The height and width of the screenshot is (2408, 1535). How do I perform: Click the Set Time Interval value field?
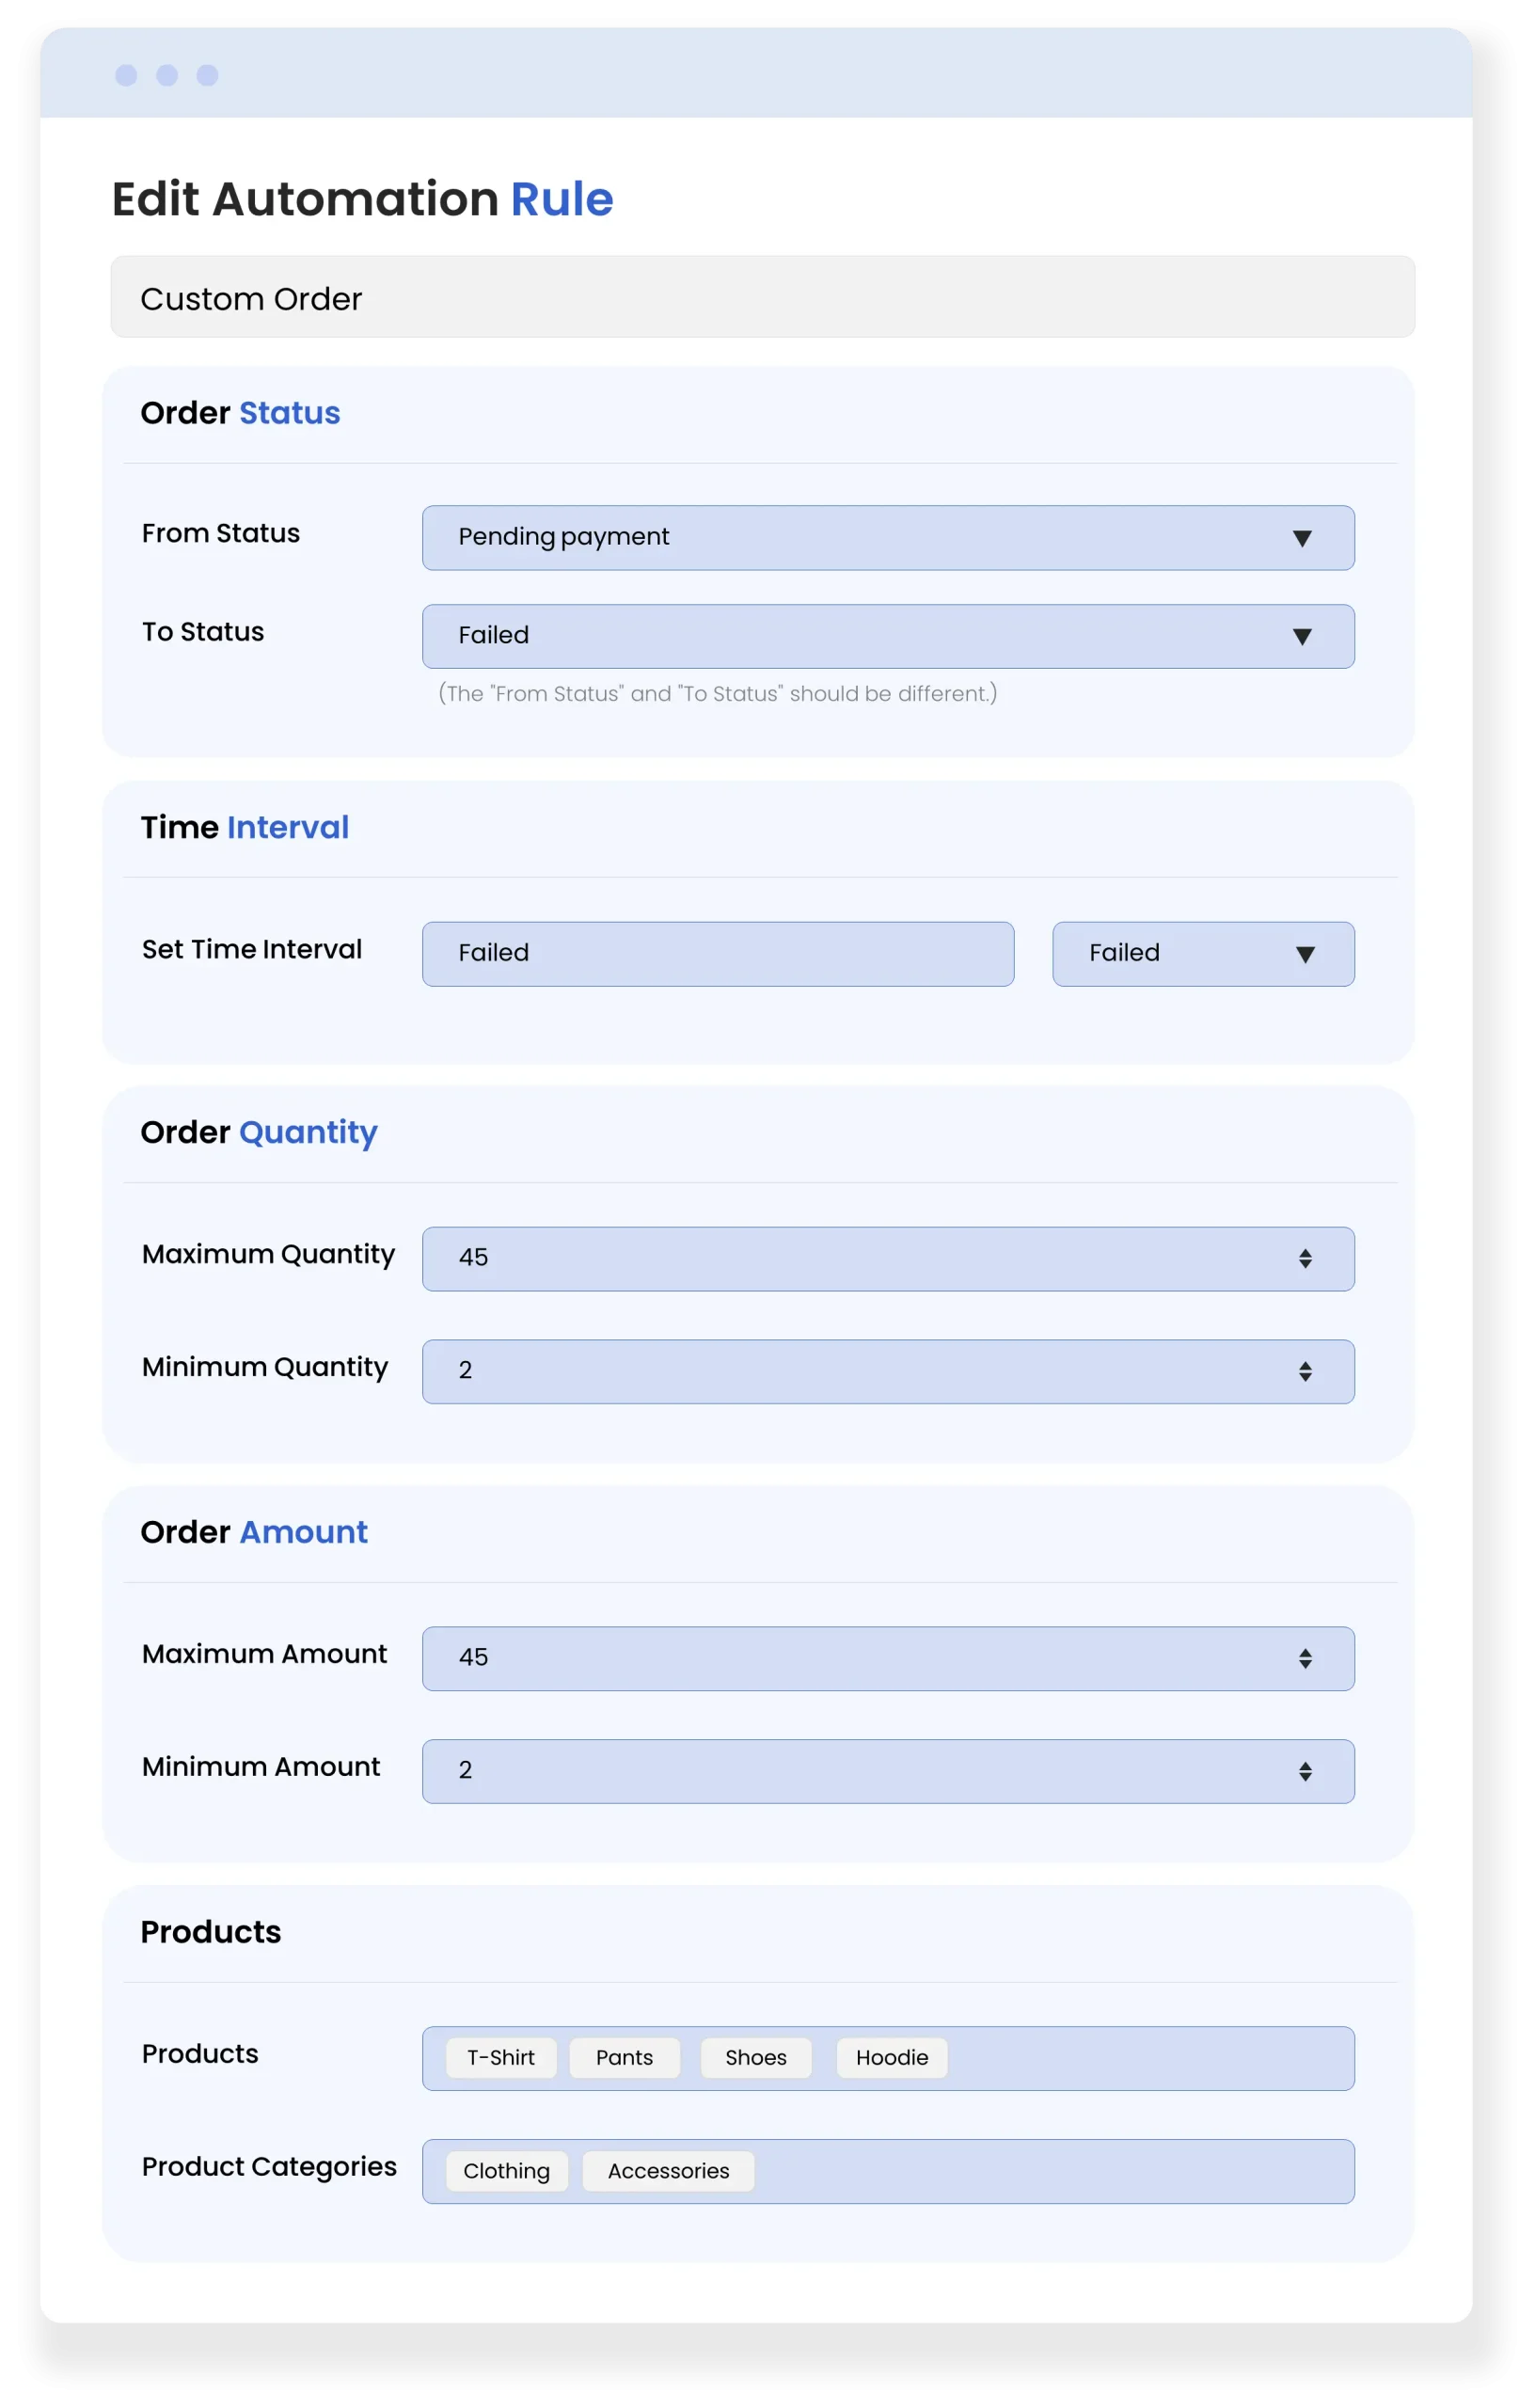tap(717, 954)
